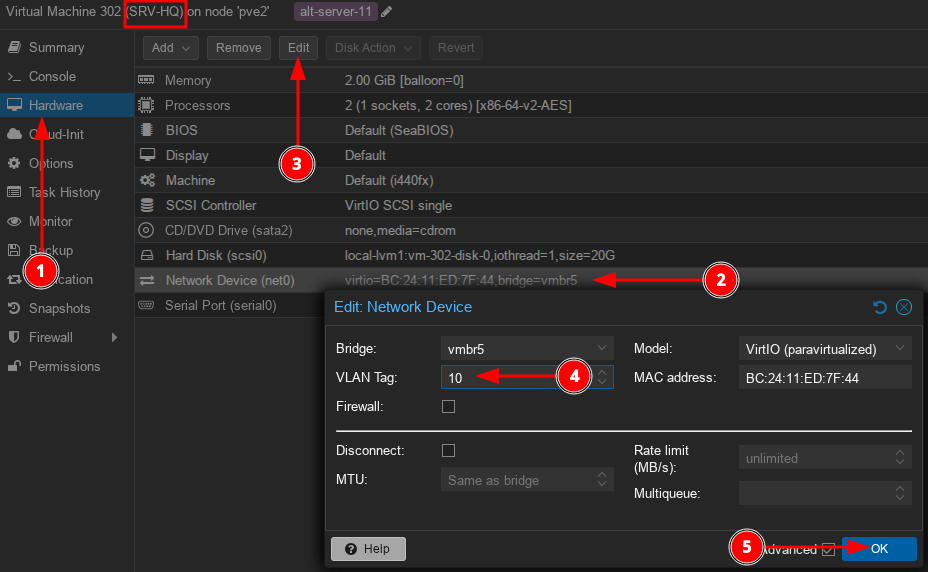Toggle the Disconnect checkbox
Screen dimensions: 928x572
point(448,451)
